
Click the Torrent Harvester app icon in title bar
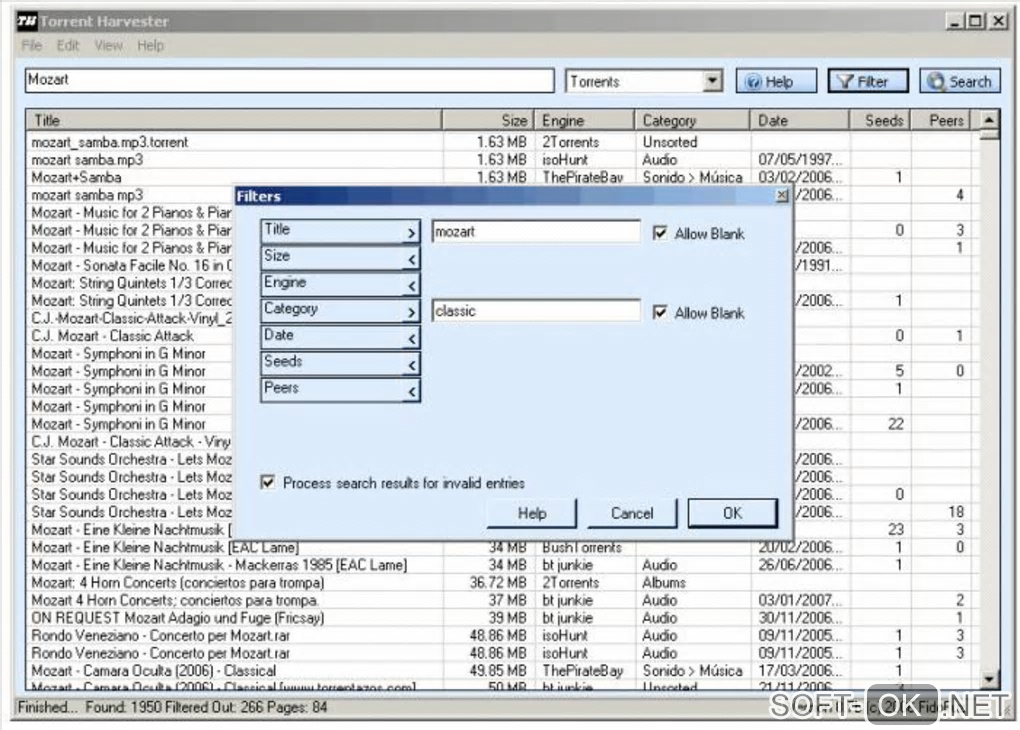pyautogui.click(x=27, y=21)
